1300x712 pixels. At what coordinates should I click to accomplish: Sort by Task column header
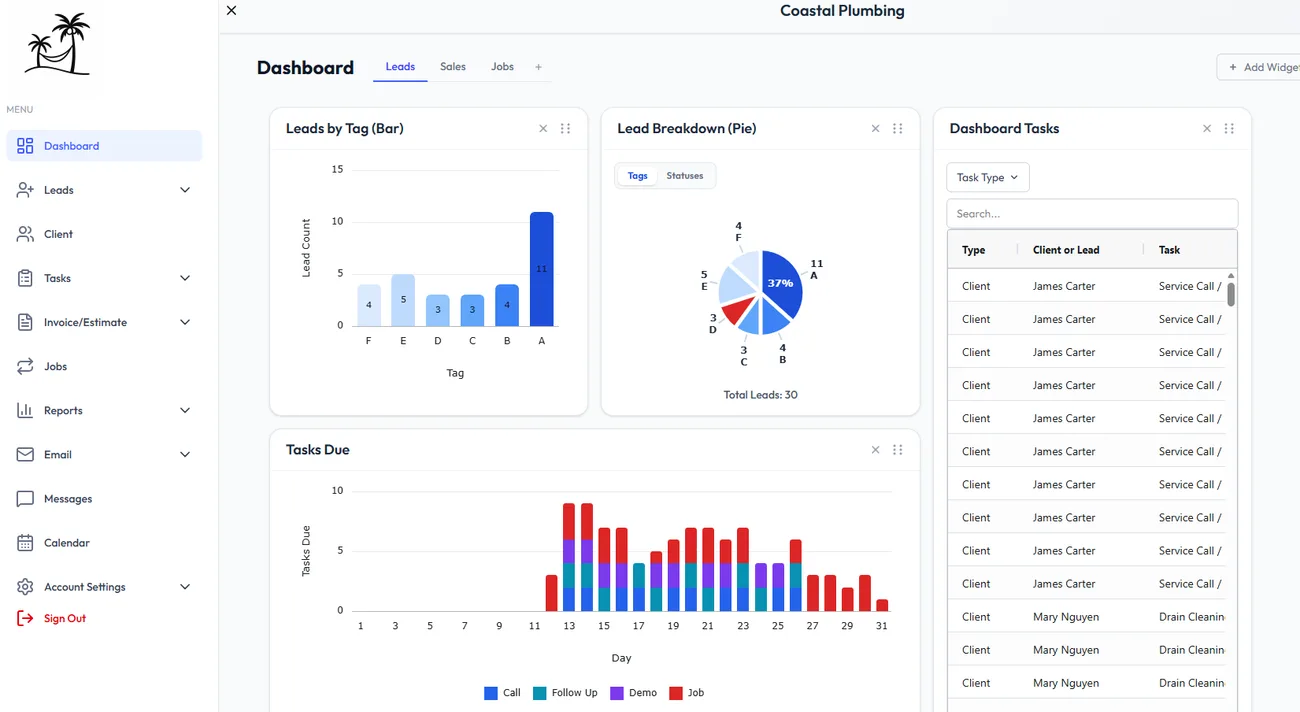click(1169, 250)
